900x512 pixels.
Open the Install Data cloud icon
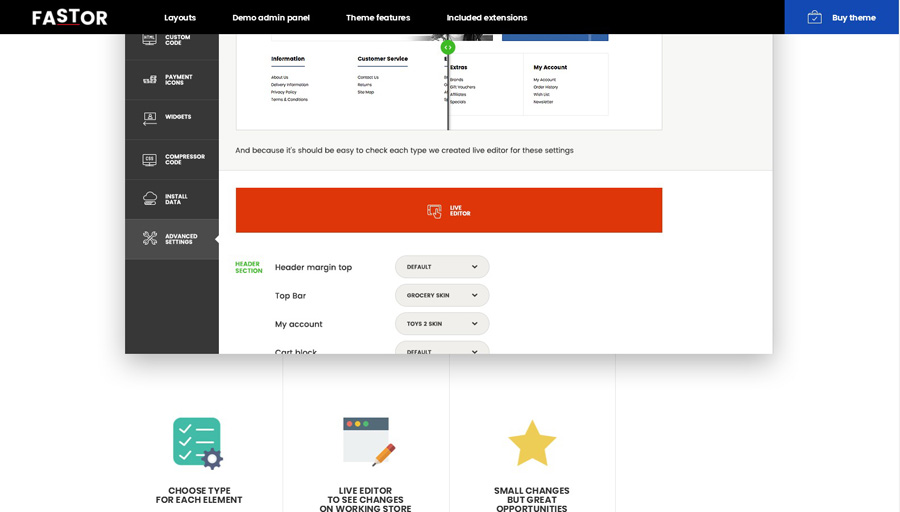click(149, 198)
